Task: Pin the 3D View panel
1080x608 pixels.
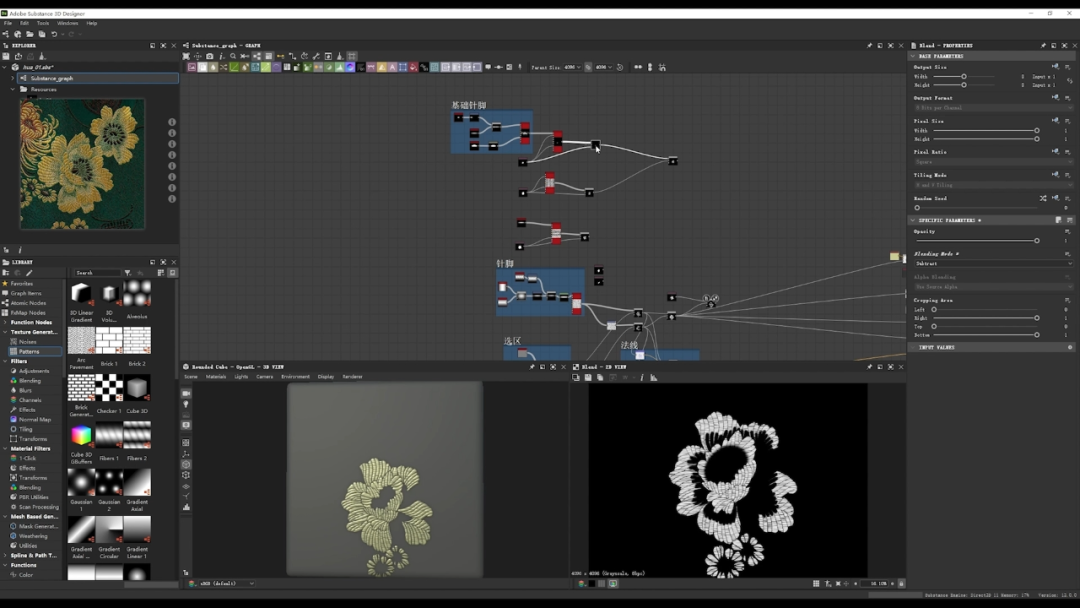Action: (532, 367)
